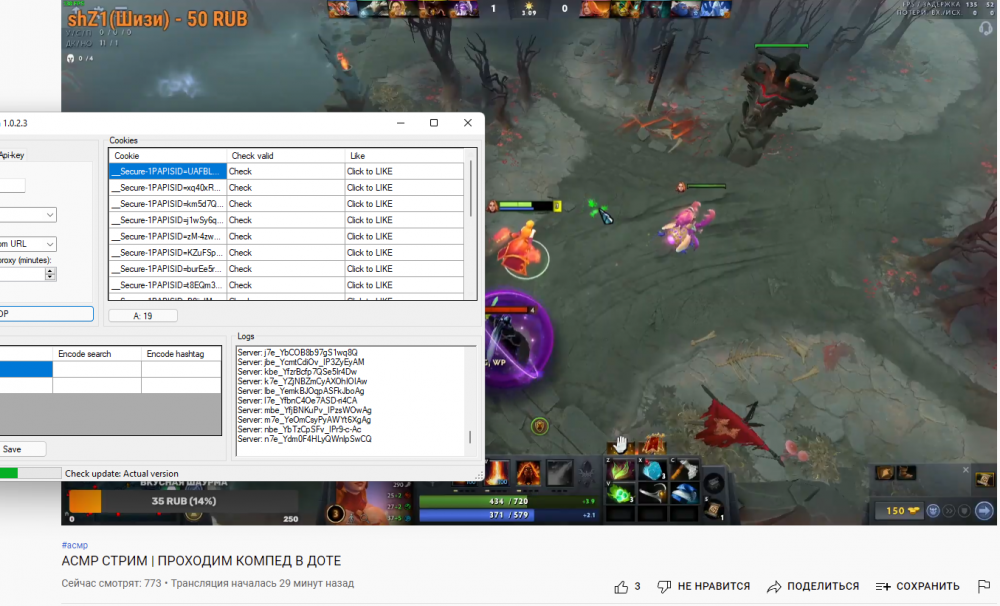
Task: Click the 35 RUB donation progress bar
Action: (x=183, y=500)
